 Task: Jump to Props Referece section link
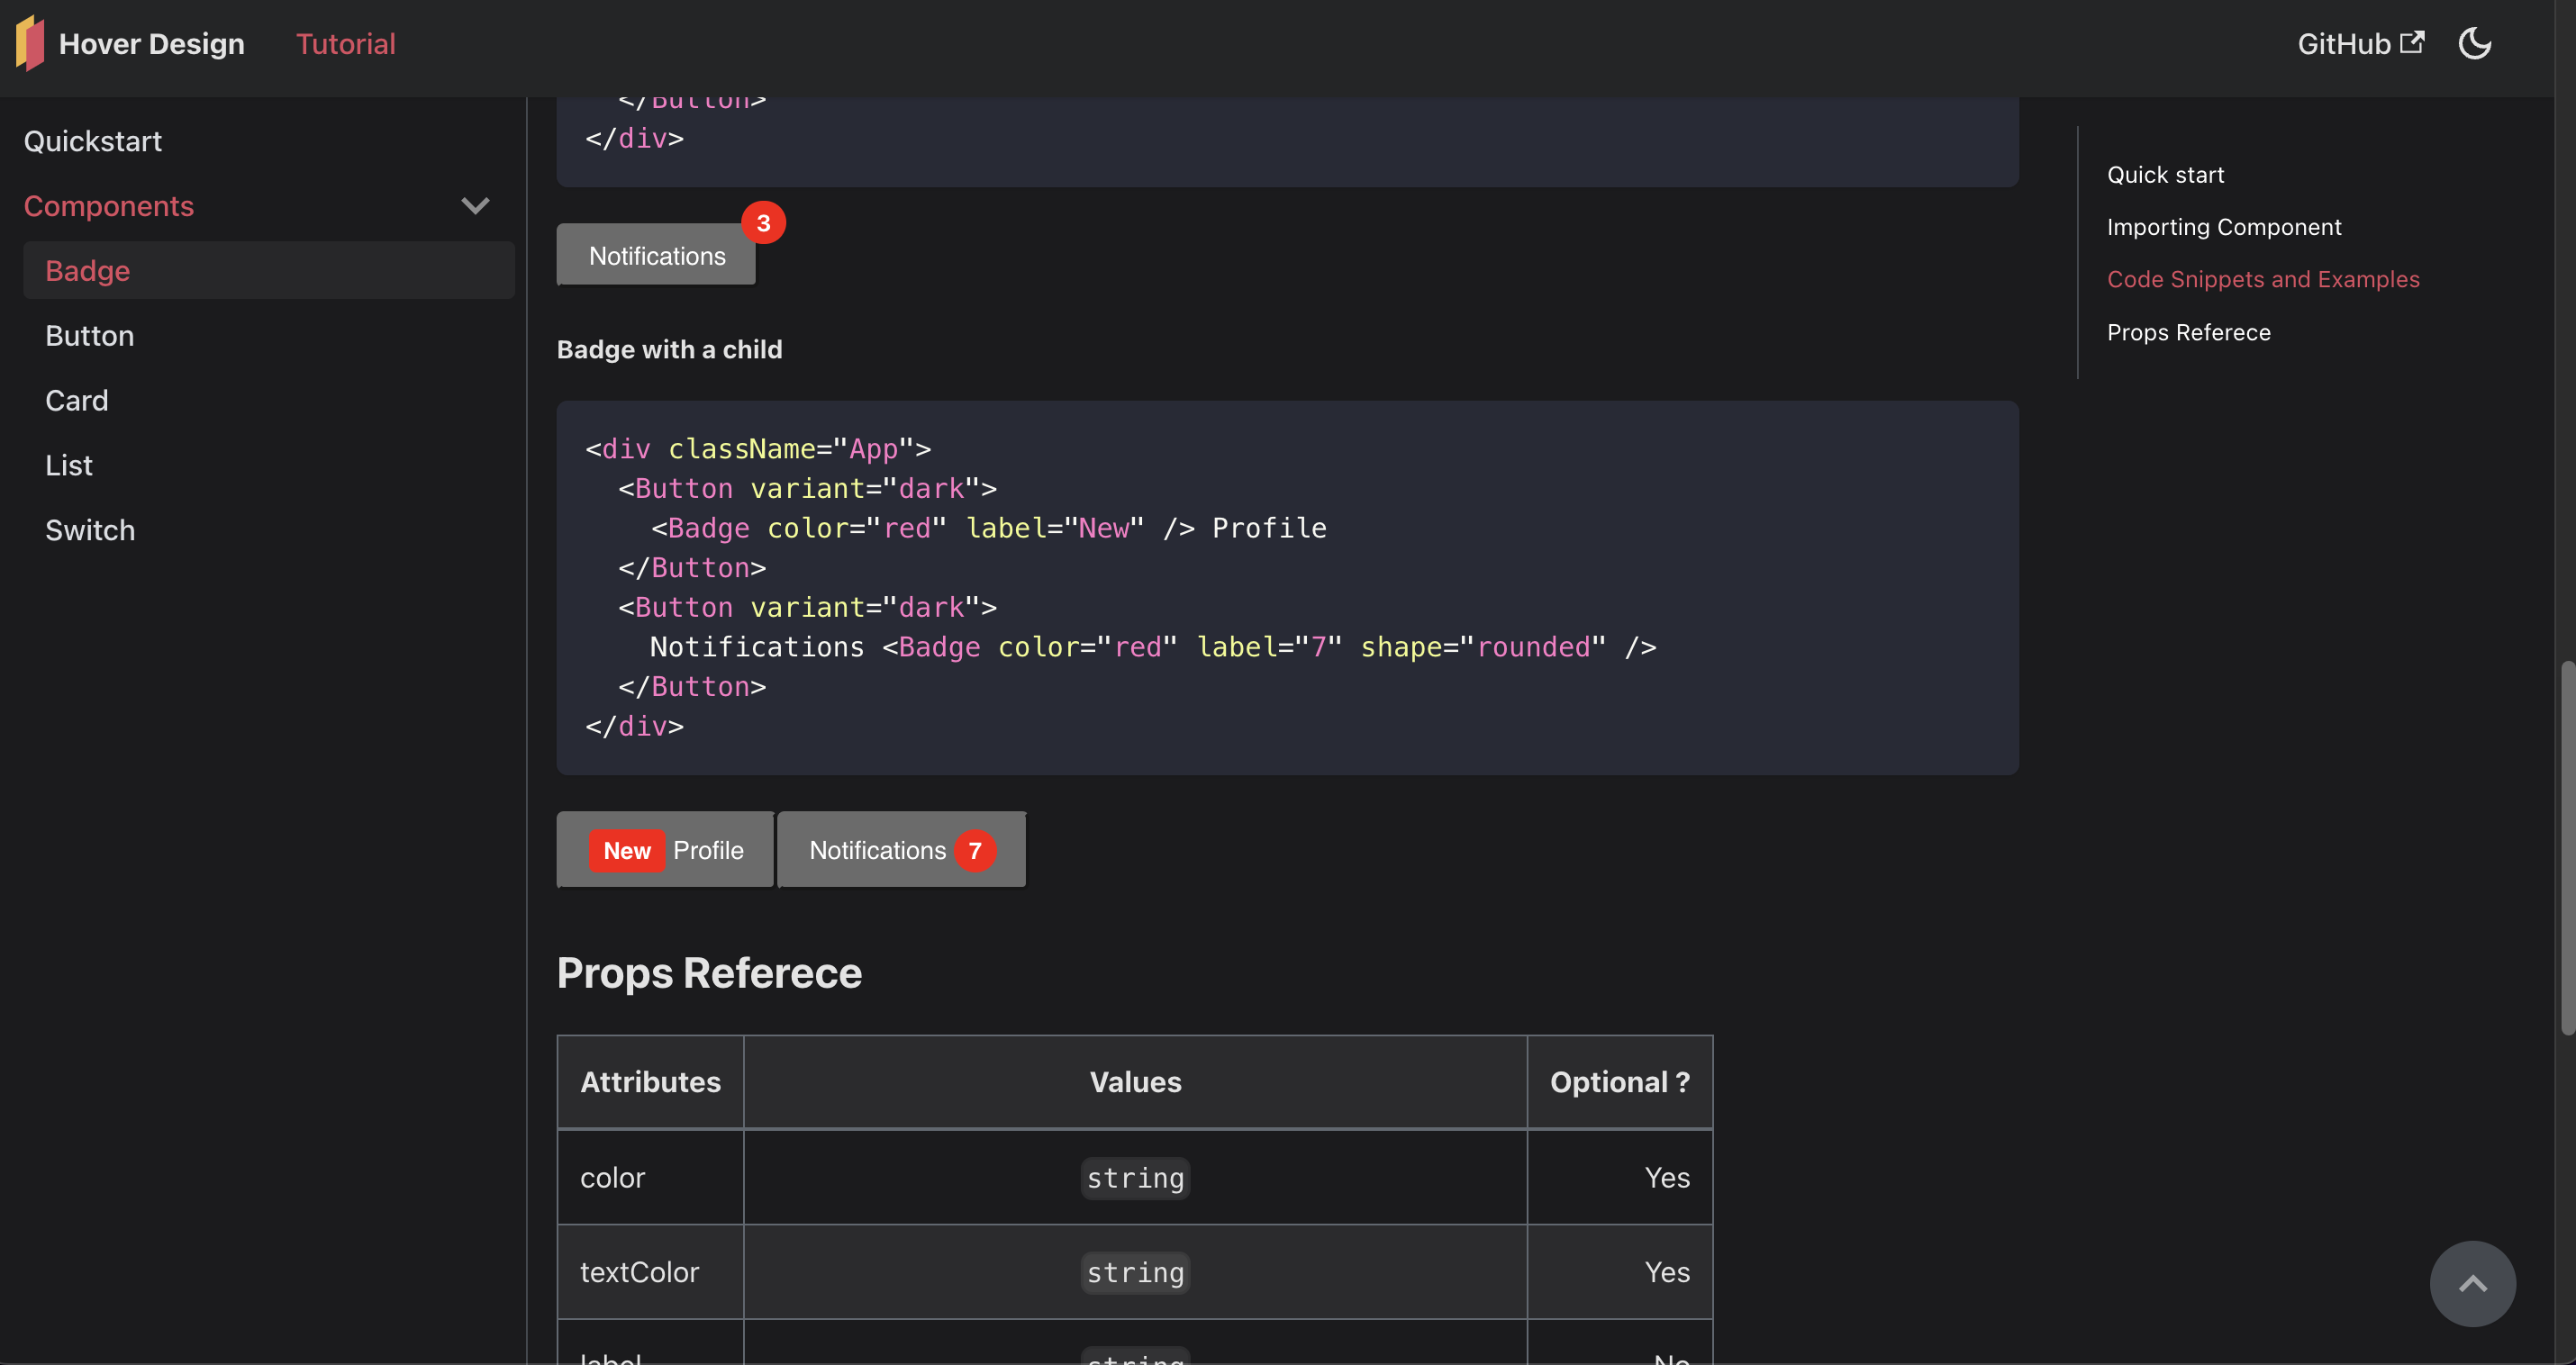tap(2188, 332)
